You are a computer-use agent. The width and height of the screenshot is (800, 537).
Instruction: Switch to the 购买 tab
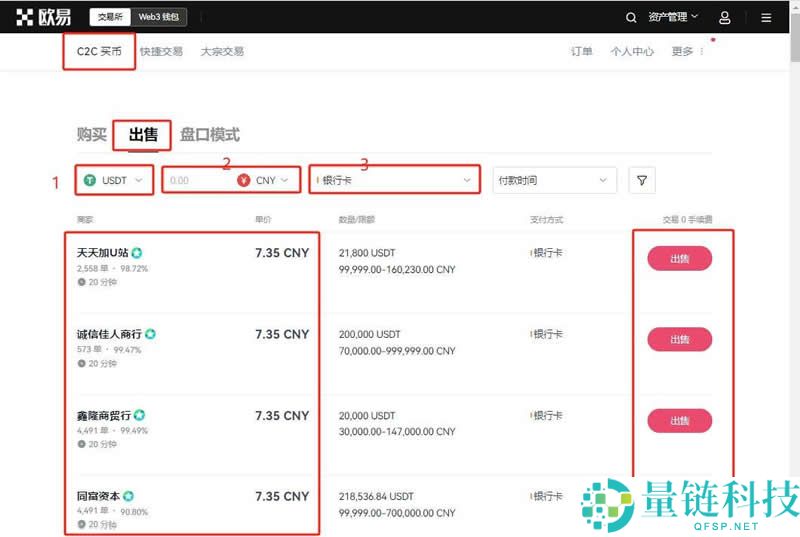pos(92,135)
